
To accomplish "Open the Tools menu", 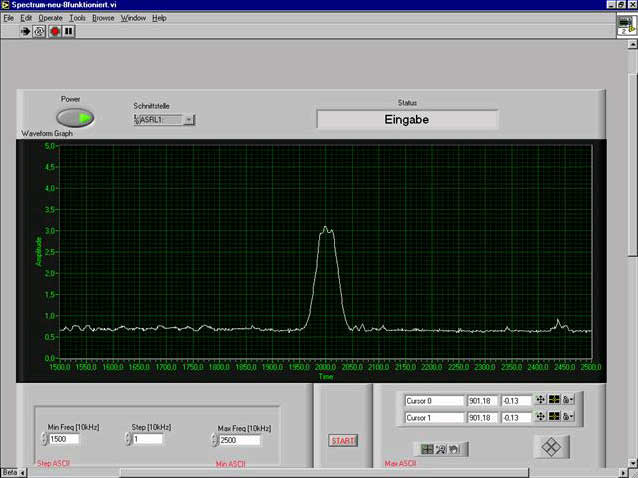I will pos(77,18).
